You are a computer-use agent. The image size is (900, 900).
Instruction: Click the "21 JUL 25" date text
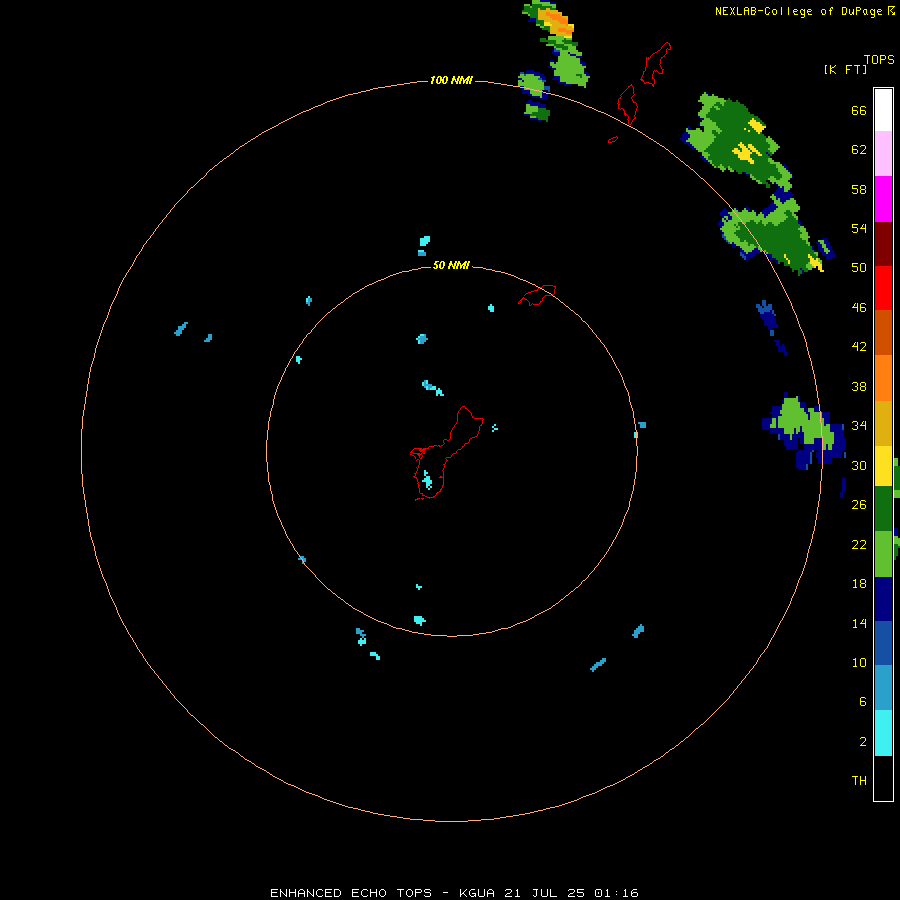click(545, 893)
